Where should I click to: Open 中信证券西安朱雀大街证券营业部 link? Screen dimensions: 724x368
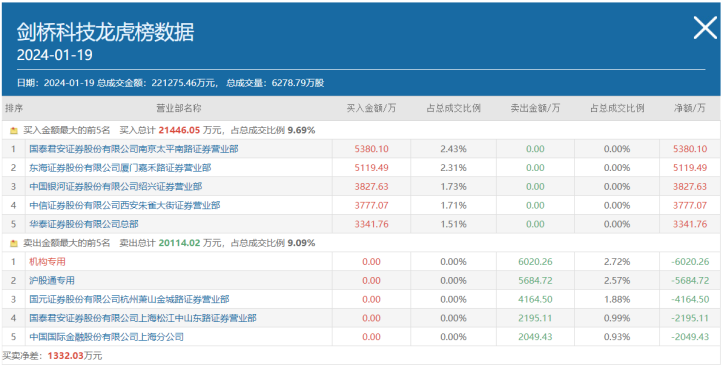pos(125,205)
